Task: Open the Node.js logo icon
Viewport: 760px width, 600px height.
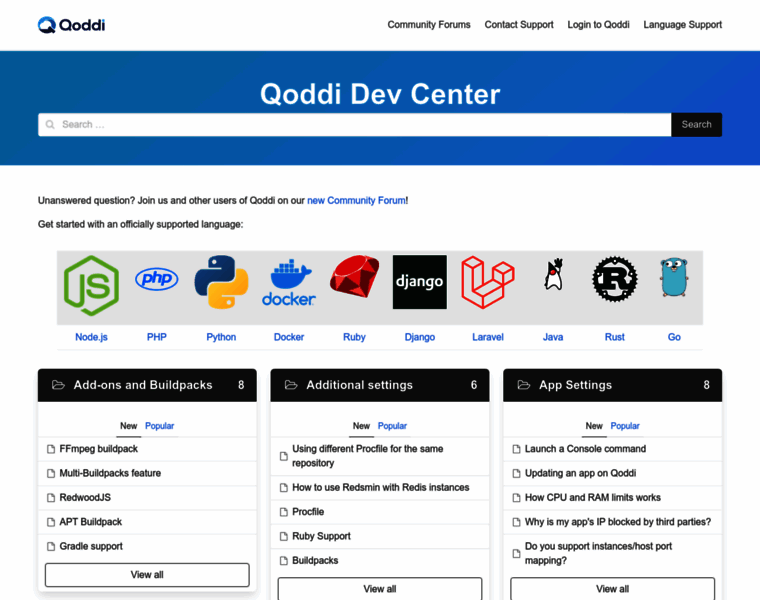Action: [x=91, y=285]
